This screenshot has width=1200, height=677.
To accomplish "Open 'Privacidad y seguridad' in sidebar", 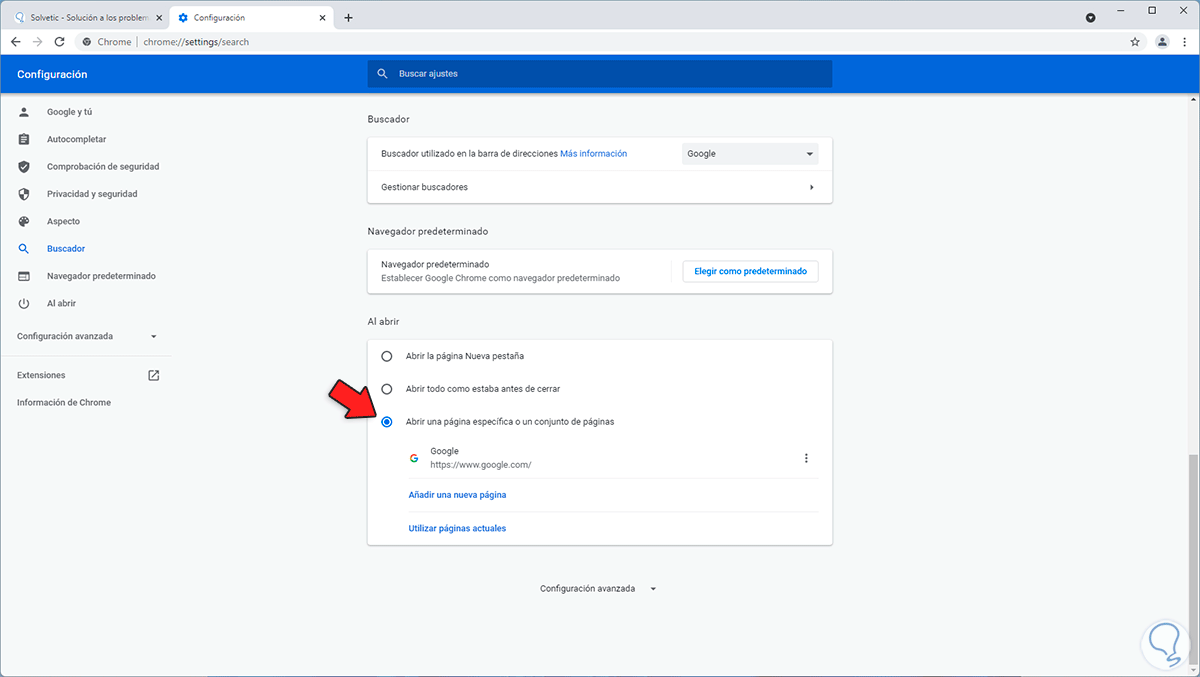I will click(92, 194).
